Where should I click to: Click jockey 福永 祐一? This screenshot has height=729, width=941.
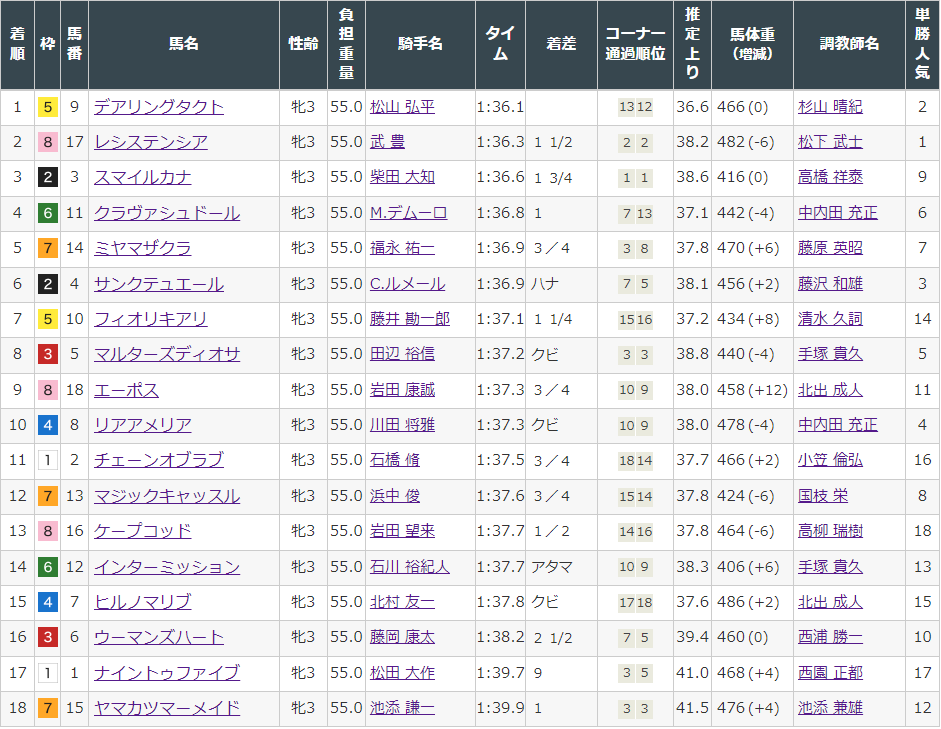pos(402,248)
